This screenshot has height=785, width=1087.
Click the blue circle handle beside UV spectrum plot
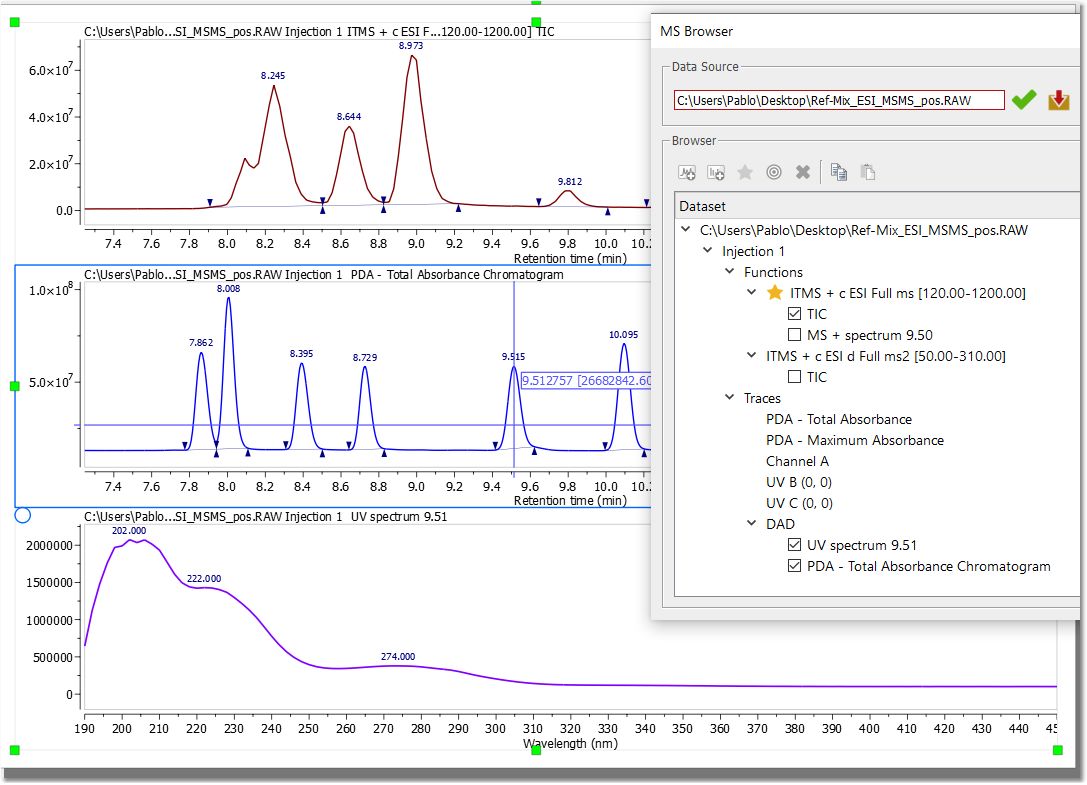23,515
